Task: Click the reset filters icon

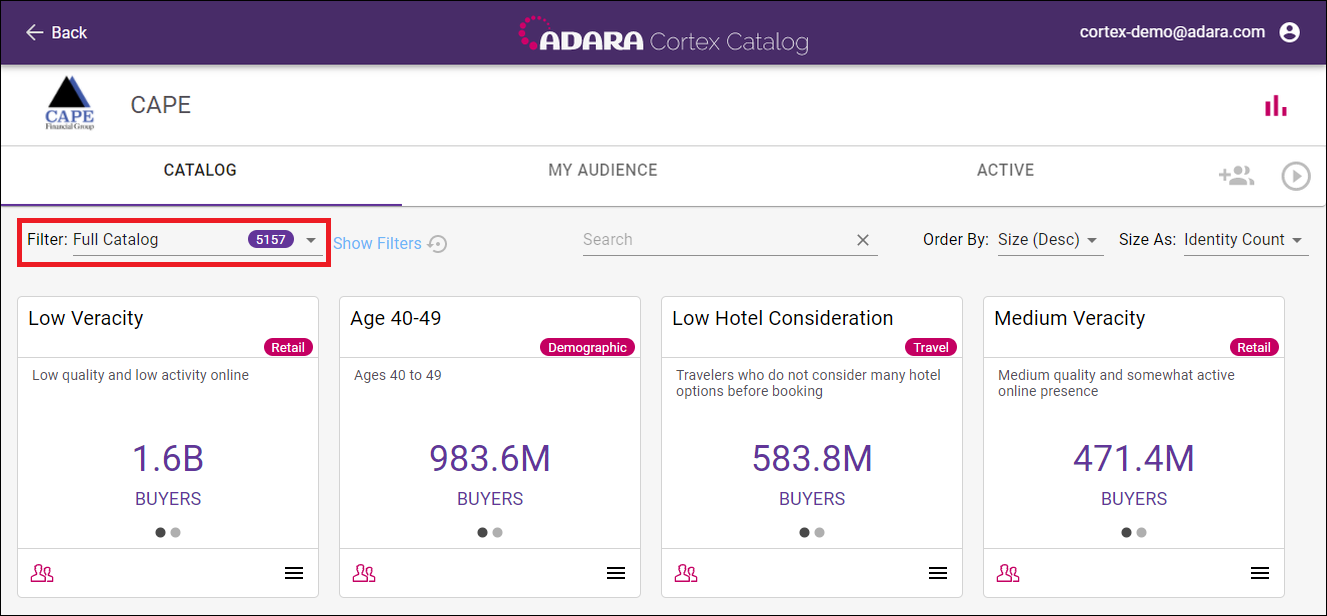Action: point(437,243)
